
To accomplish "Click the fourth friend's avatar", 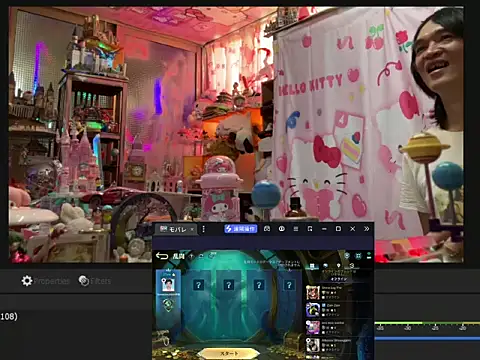I will [x=313, y=345].
